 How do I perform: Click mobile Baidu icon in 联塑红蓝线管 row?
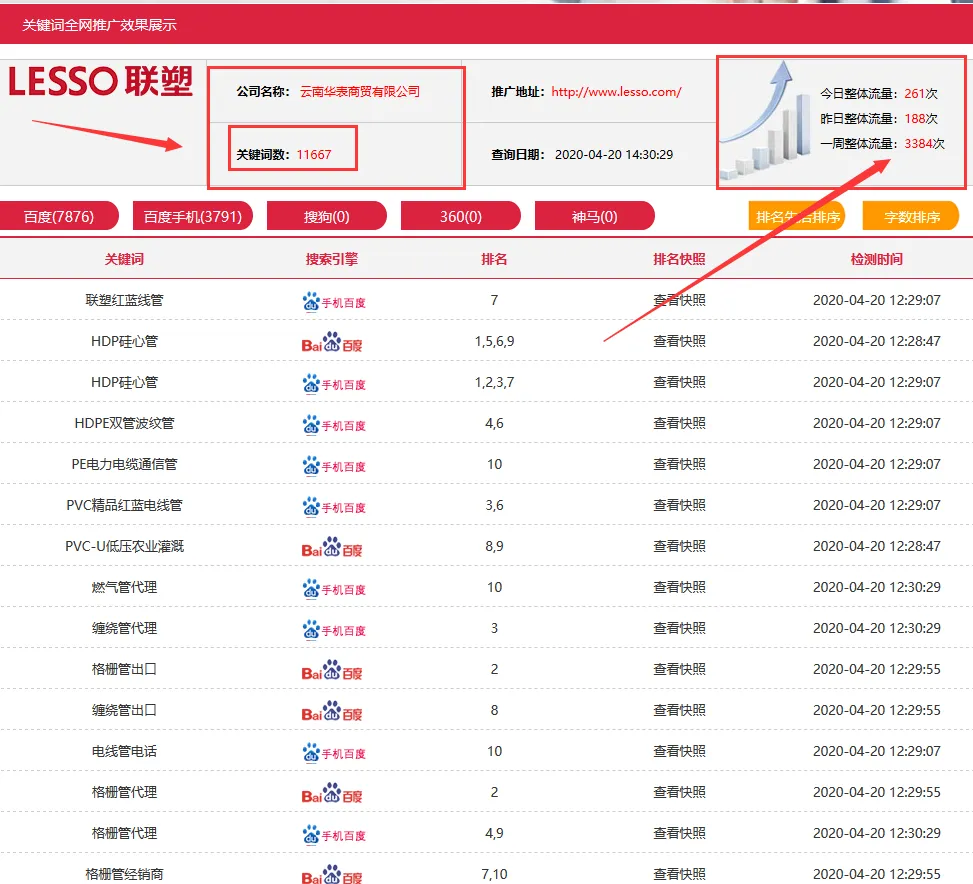coord(333,301)
